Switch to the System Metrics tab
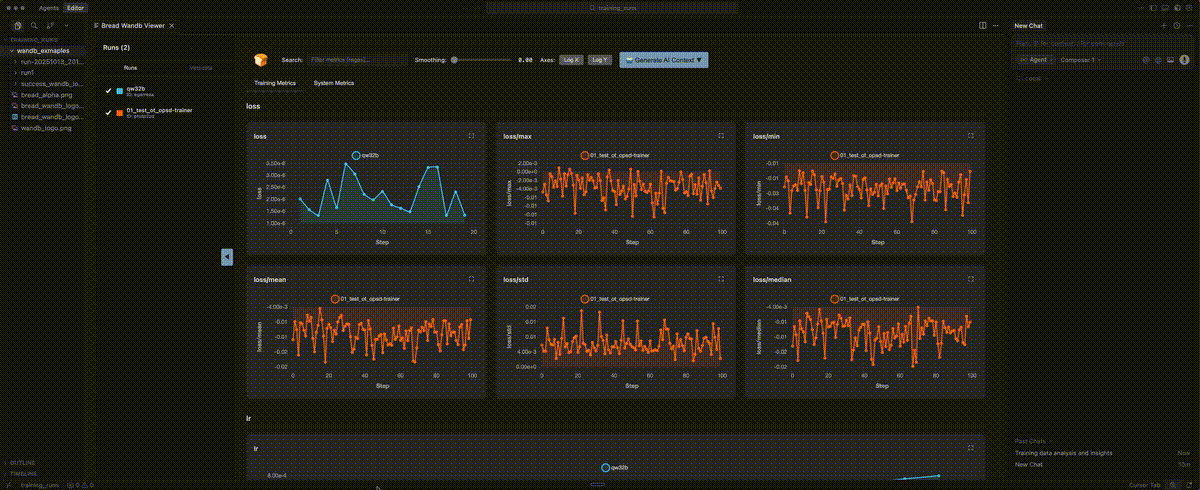 point(334,83)
